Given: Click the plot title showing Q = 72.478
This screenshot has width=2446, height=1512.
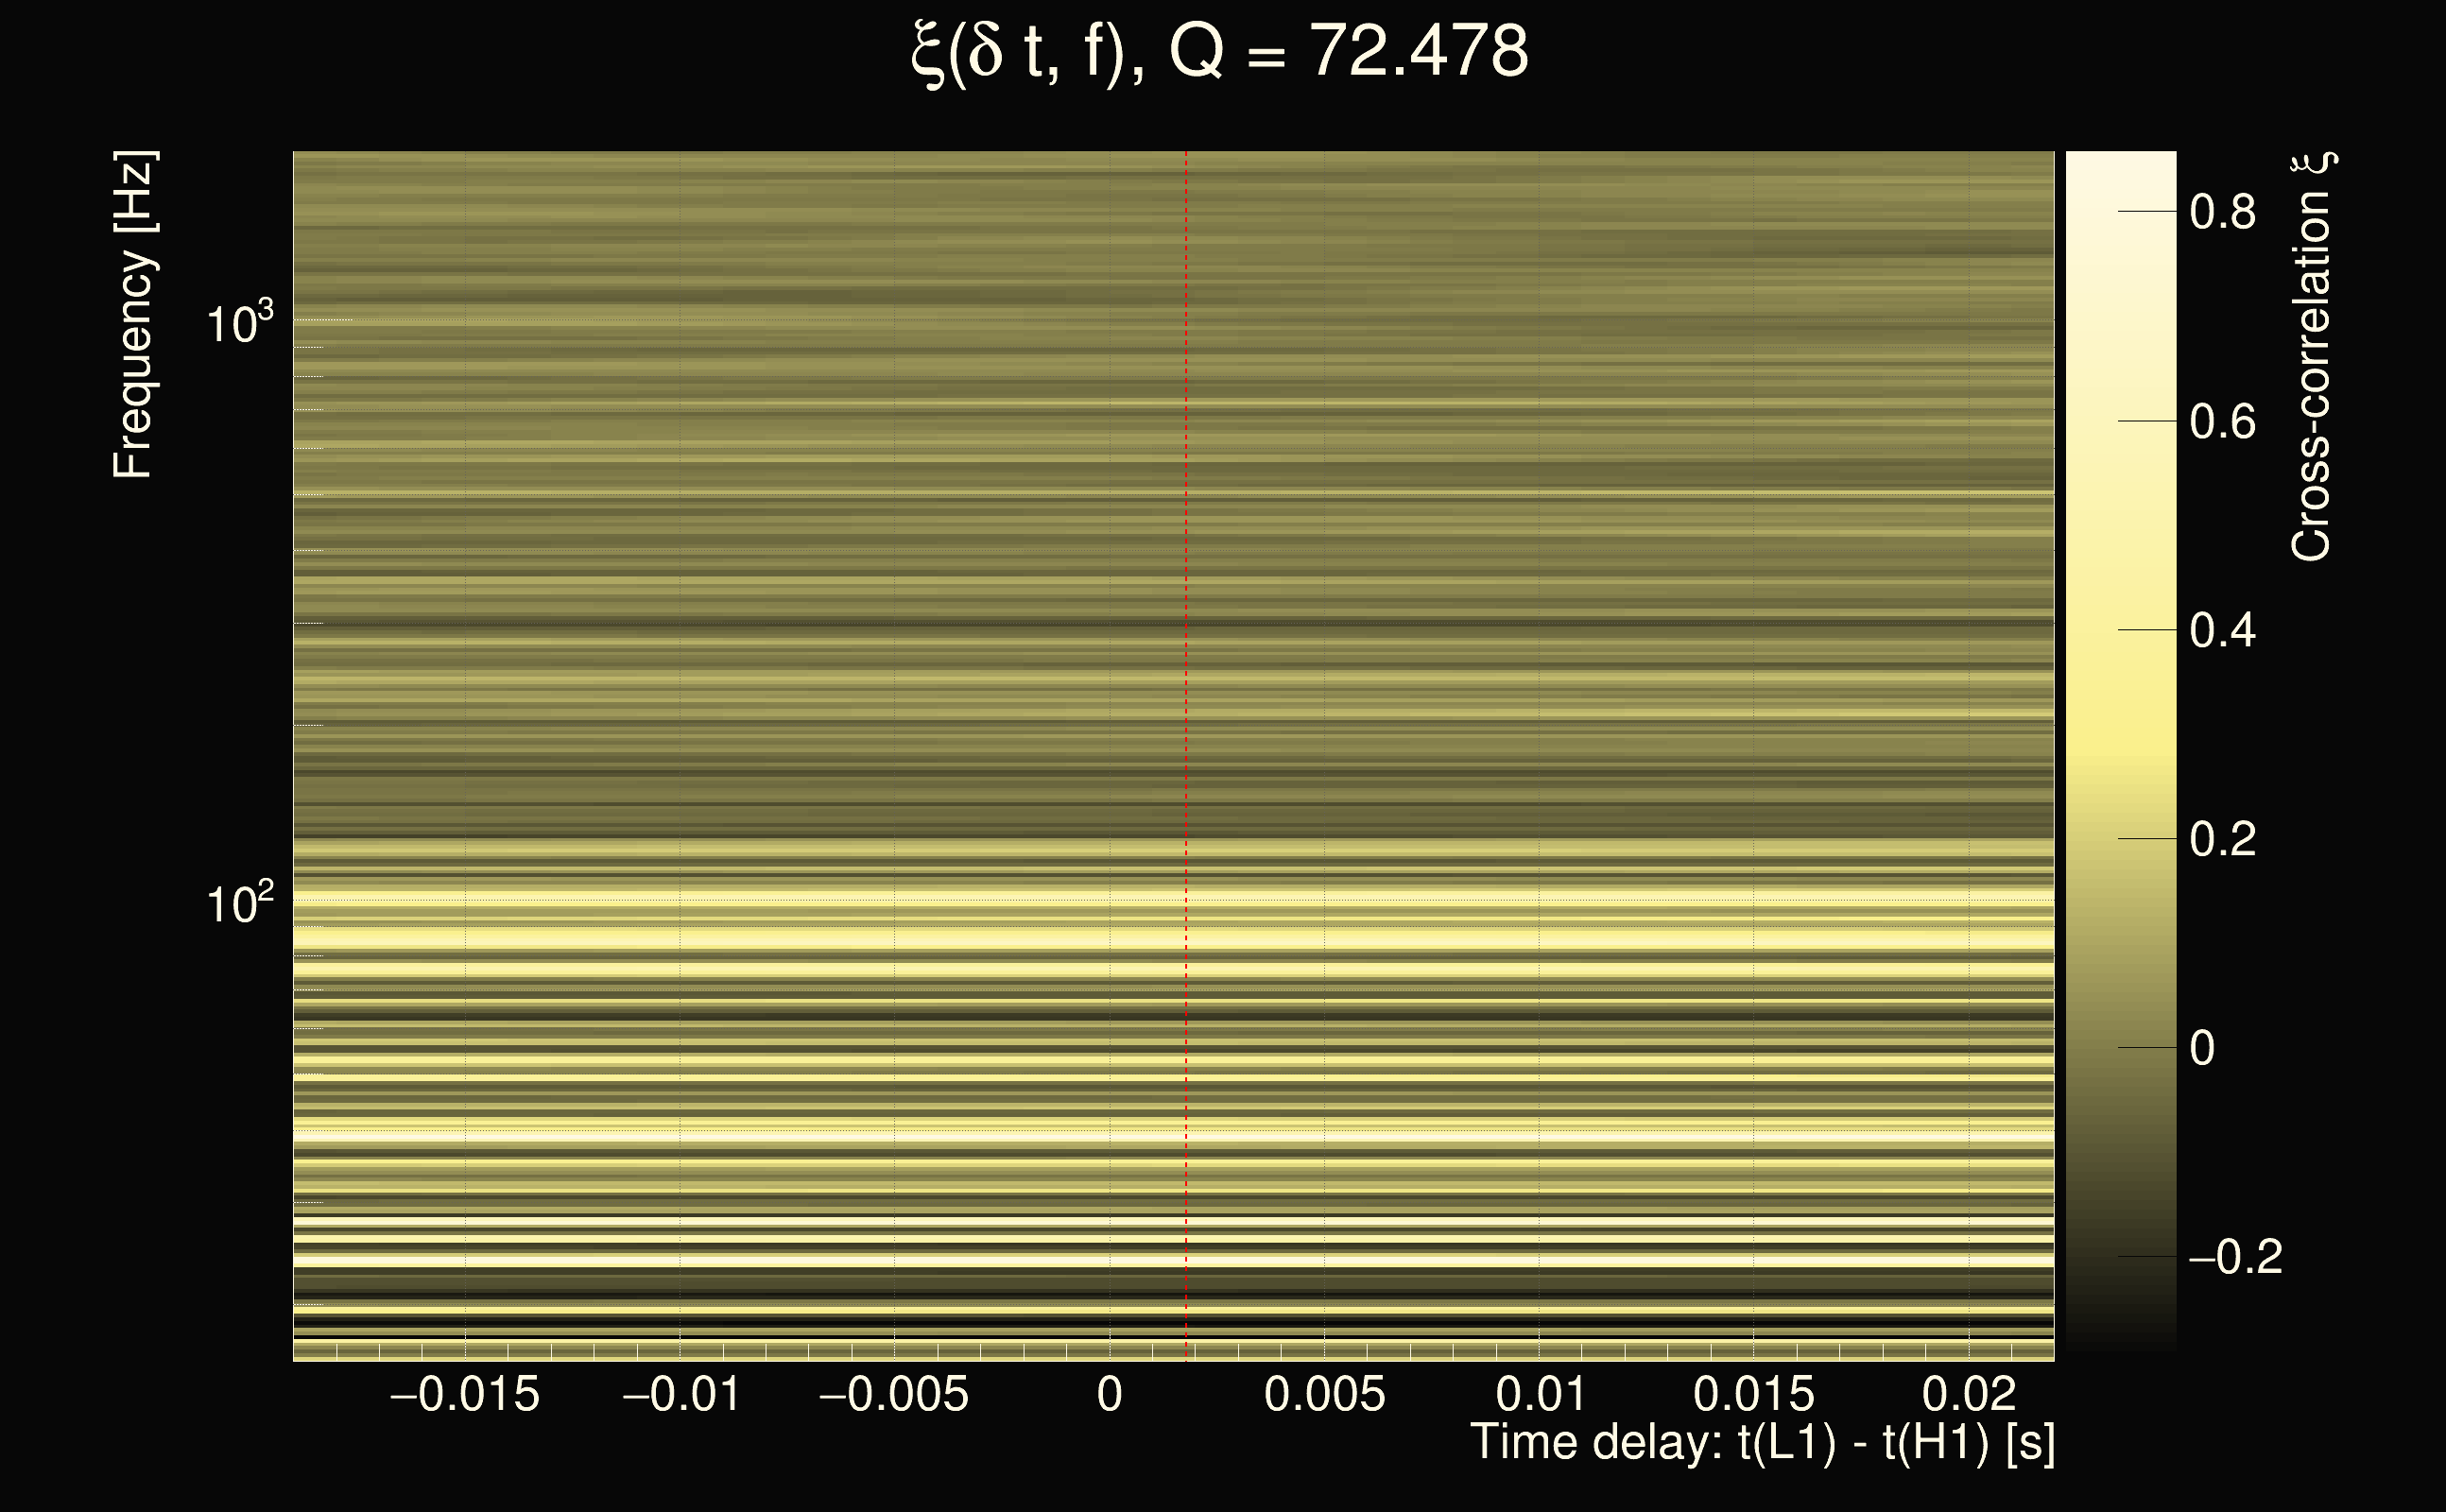Looking at the screenshot, I should tap(1220, 52).
